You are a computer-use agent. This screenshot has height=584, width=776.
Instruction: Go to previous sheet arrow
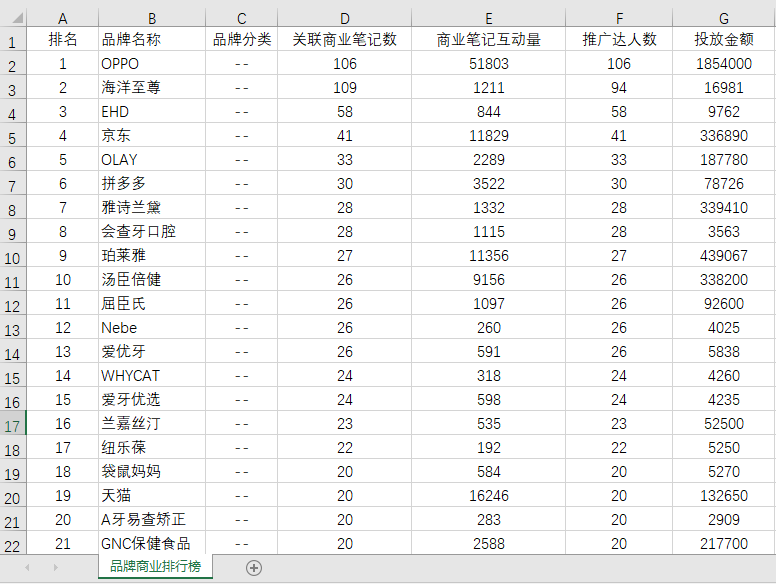coord(27,567)
